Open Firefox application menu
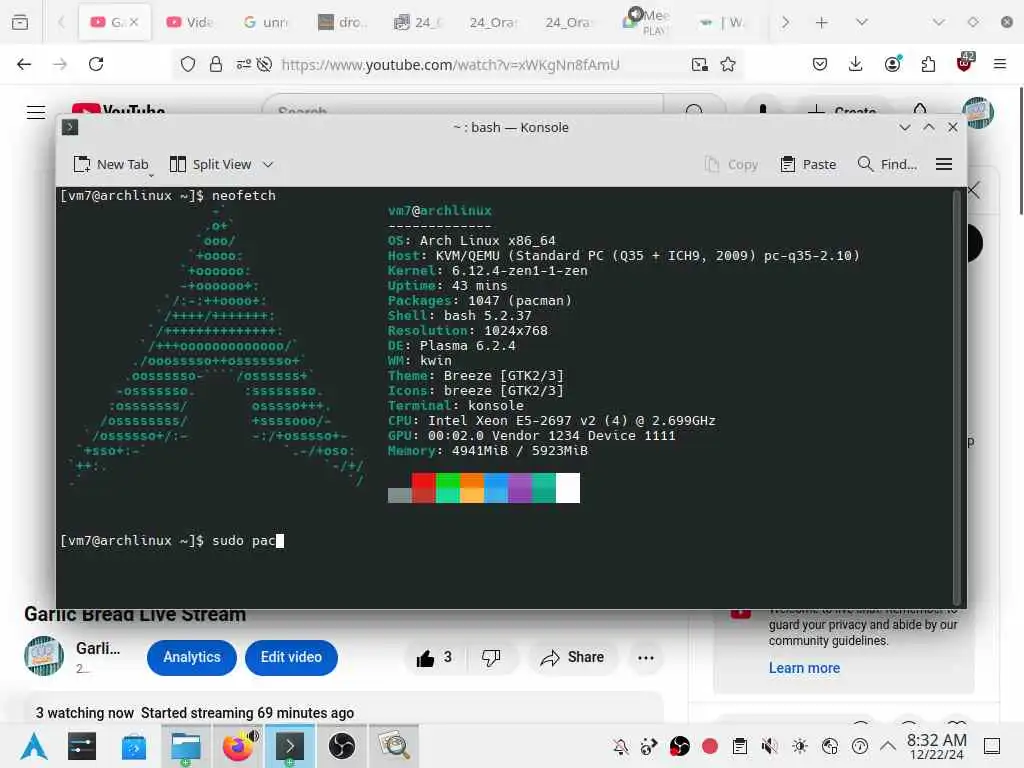 [x=1000, y=64]
